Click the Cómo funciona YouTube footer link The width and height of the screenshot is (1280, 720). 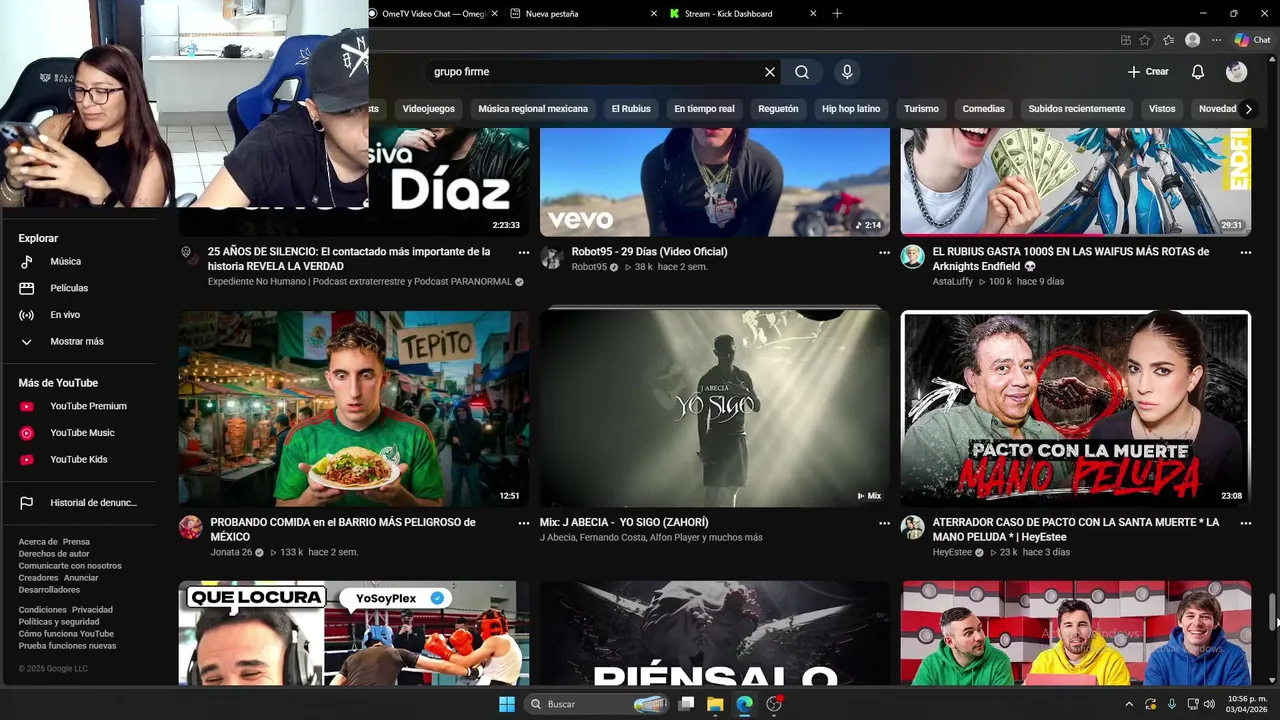pos(66,634)
